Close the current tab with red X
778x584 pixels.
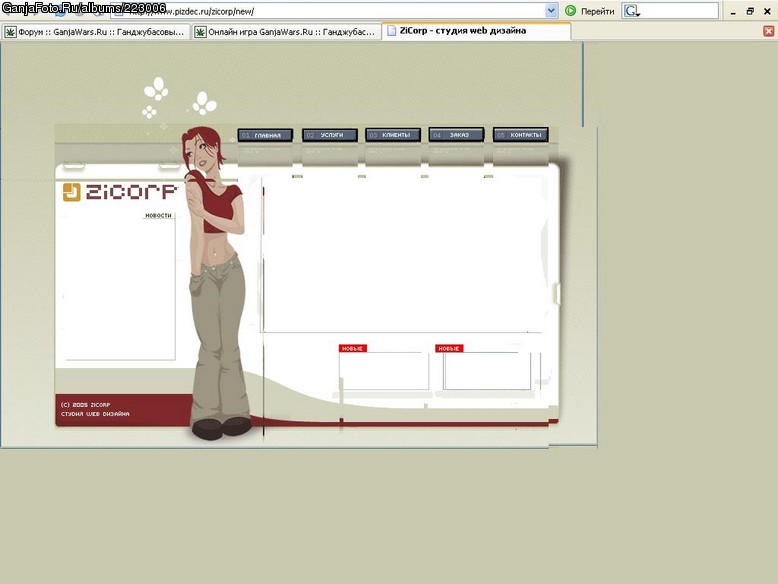coord(769,31)
